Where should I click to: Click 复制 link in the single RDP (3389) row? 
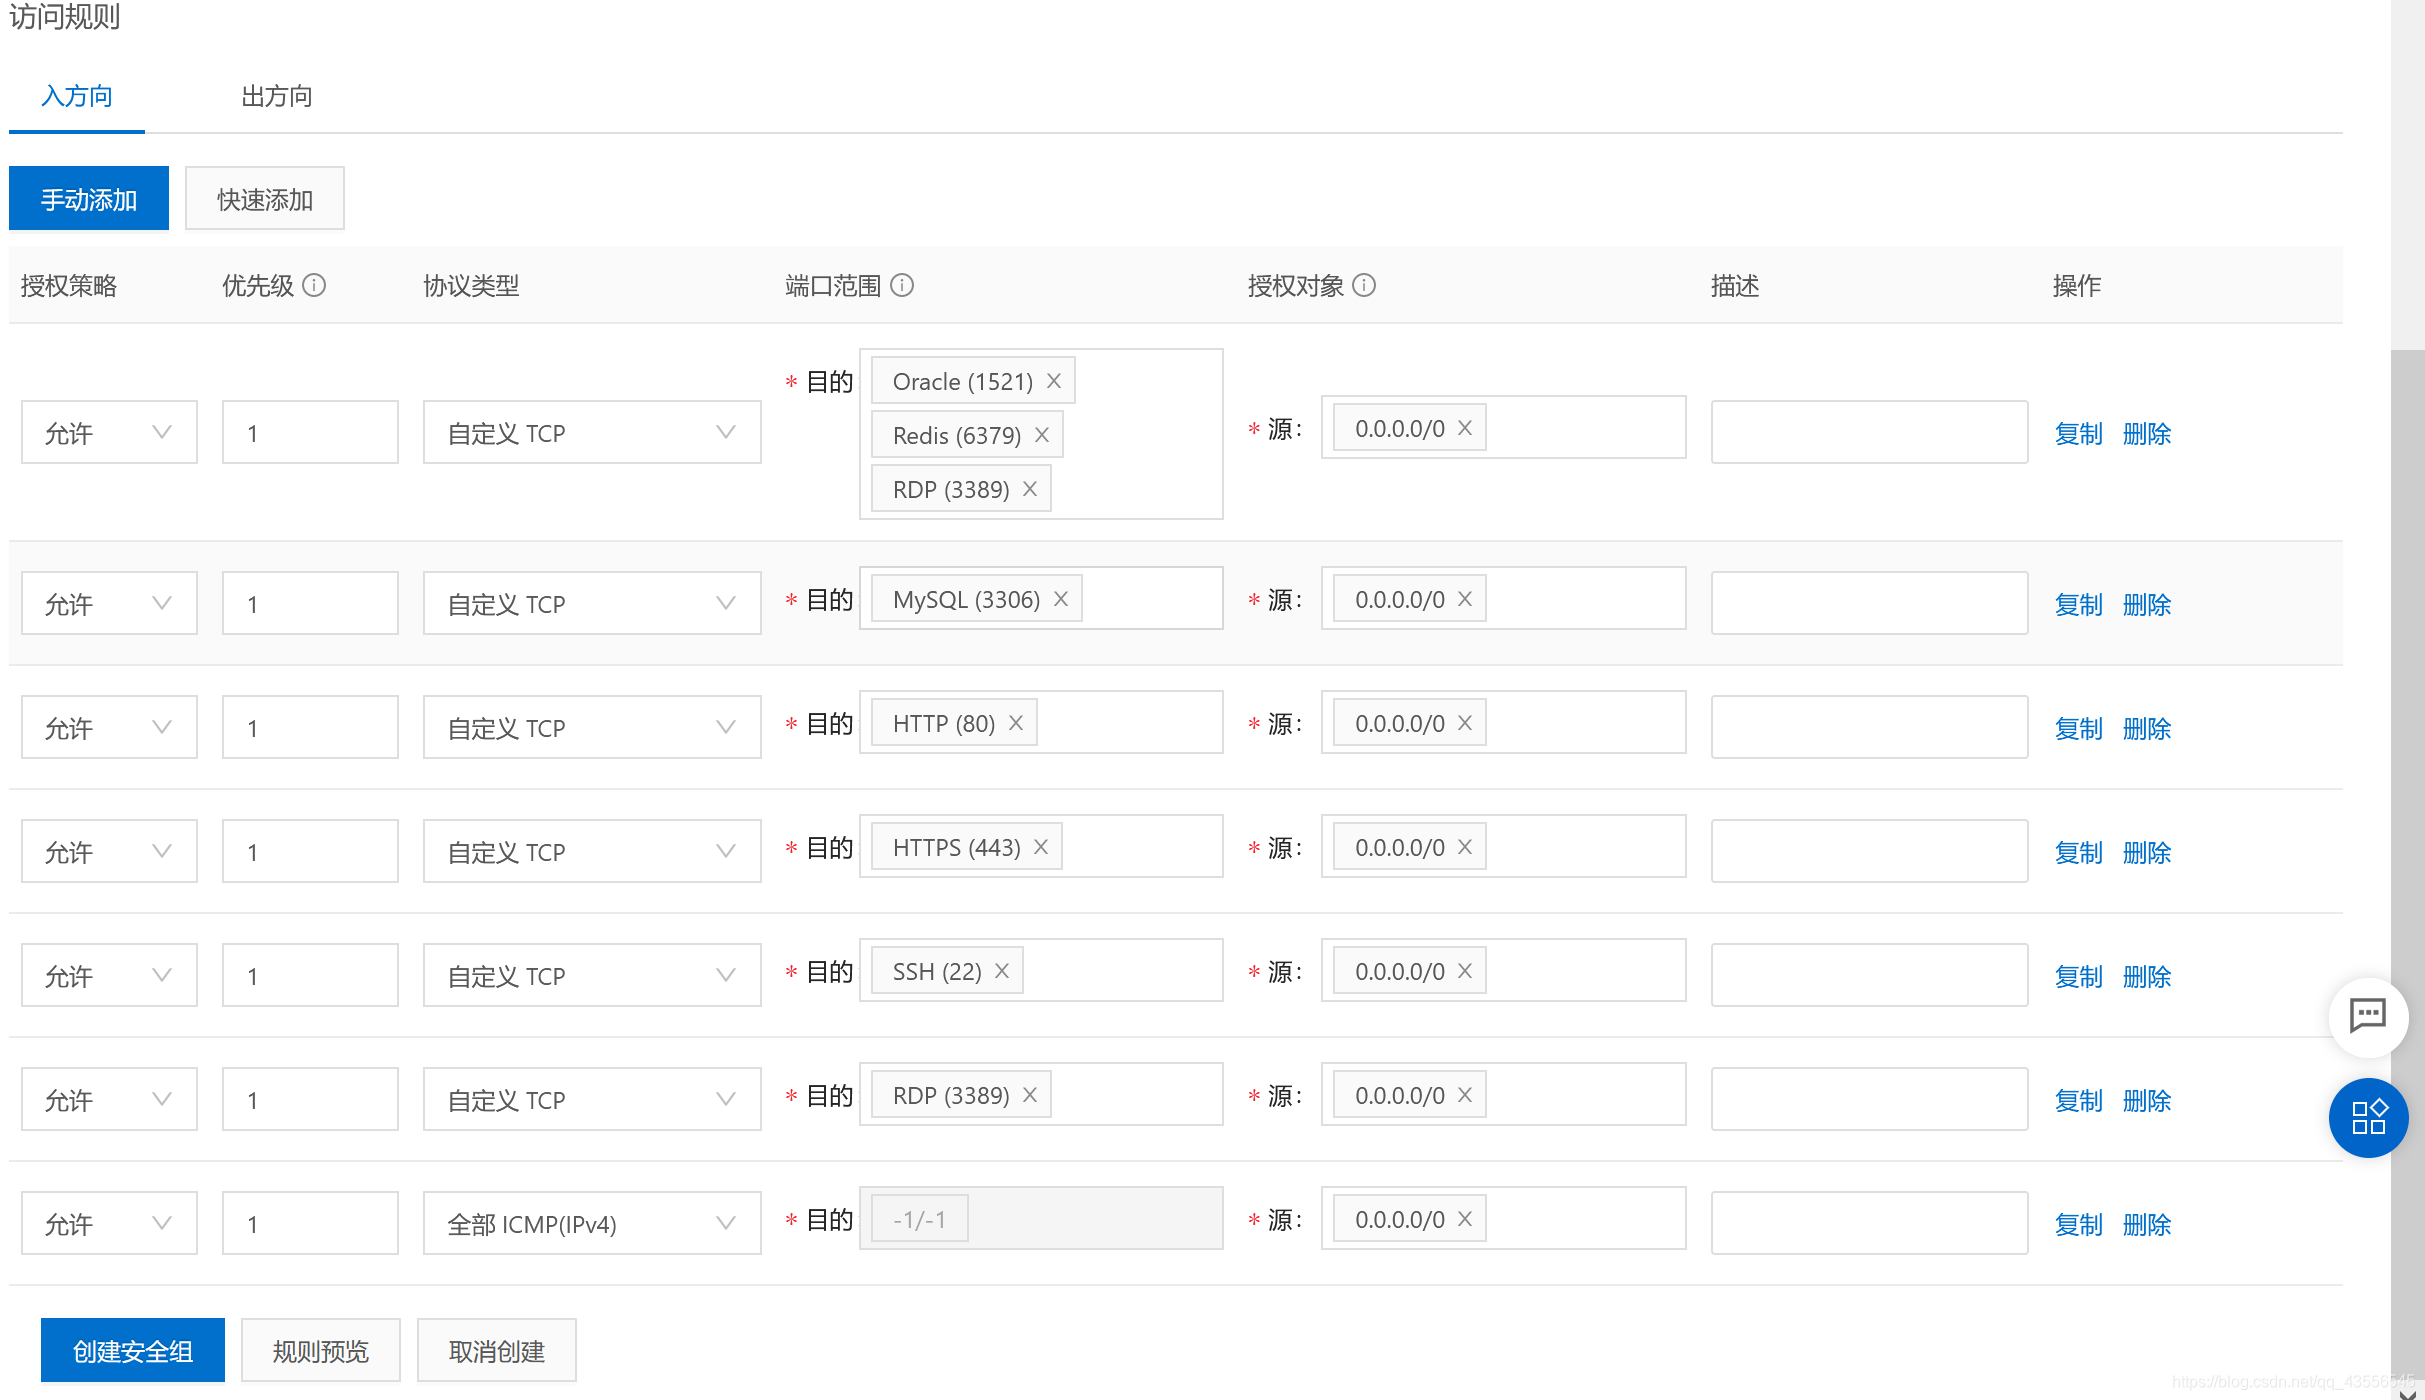tap(2079, 1101)
